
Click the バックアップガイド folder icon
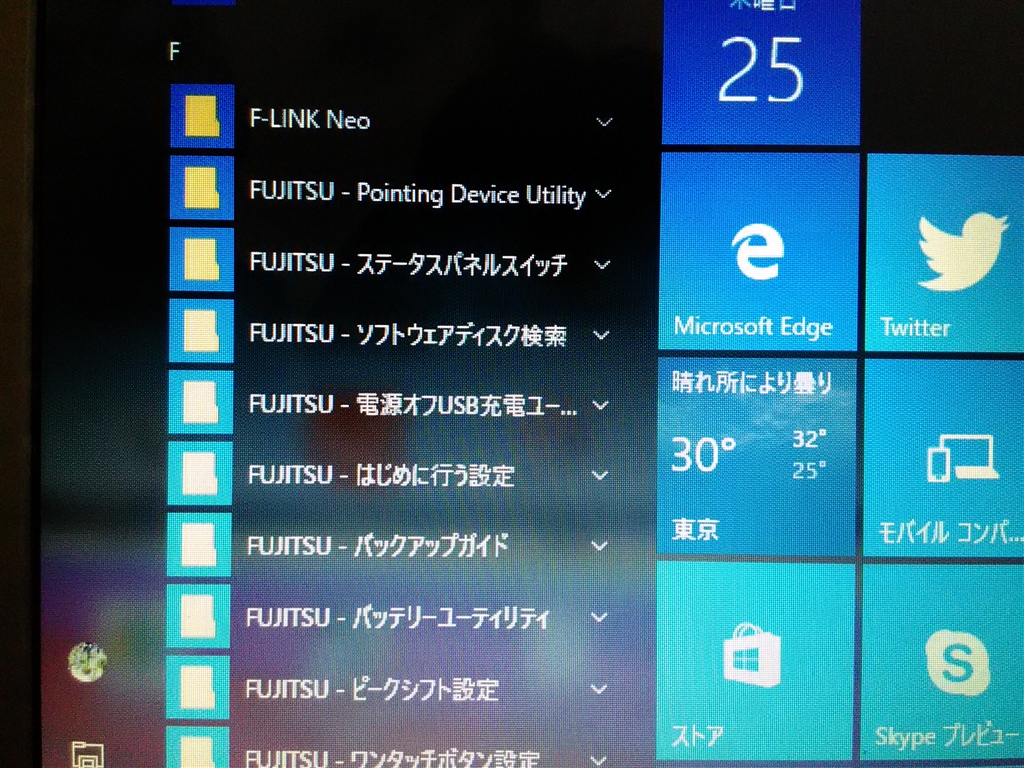pos(199,544)
